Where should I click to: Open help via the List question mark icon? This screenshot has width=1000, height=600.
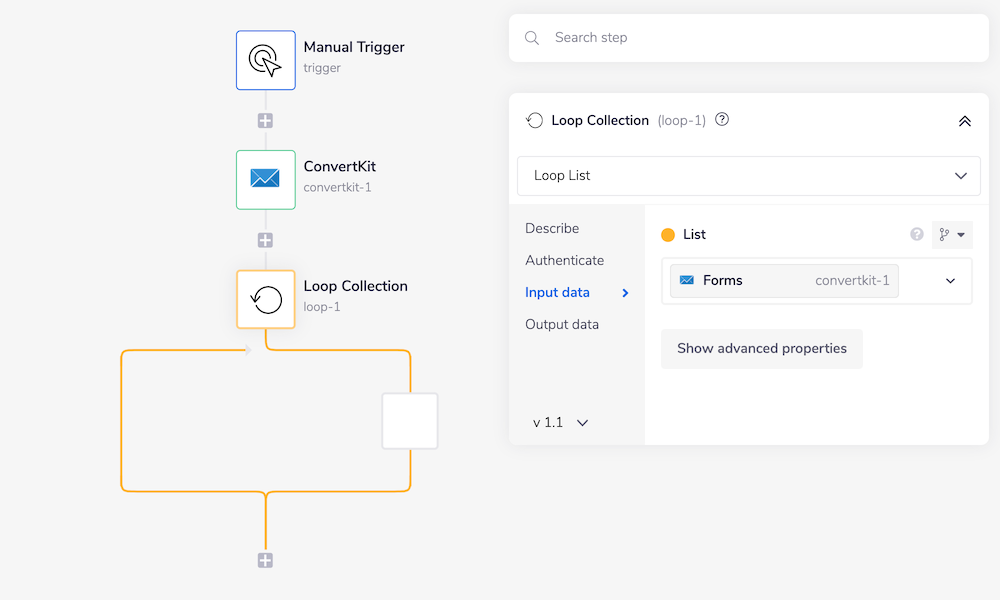pyautogui.click(x=916, y=234)
